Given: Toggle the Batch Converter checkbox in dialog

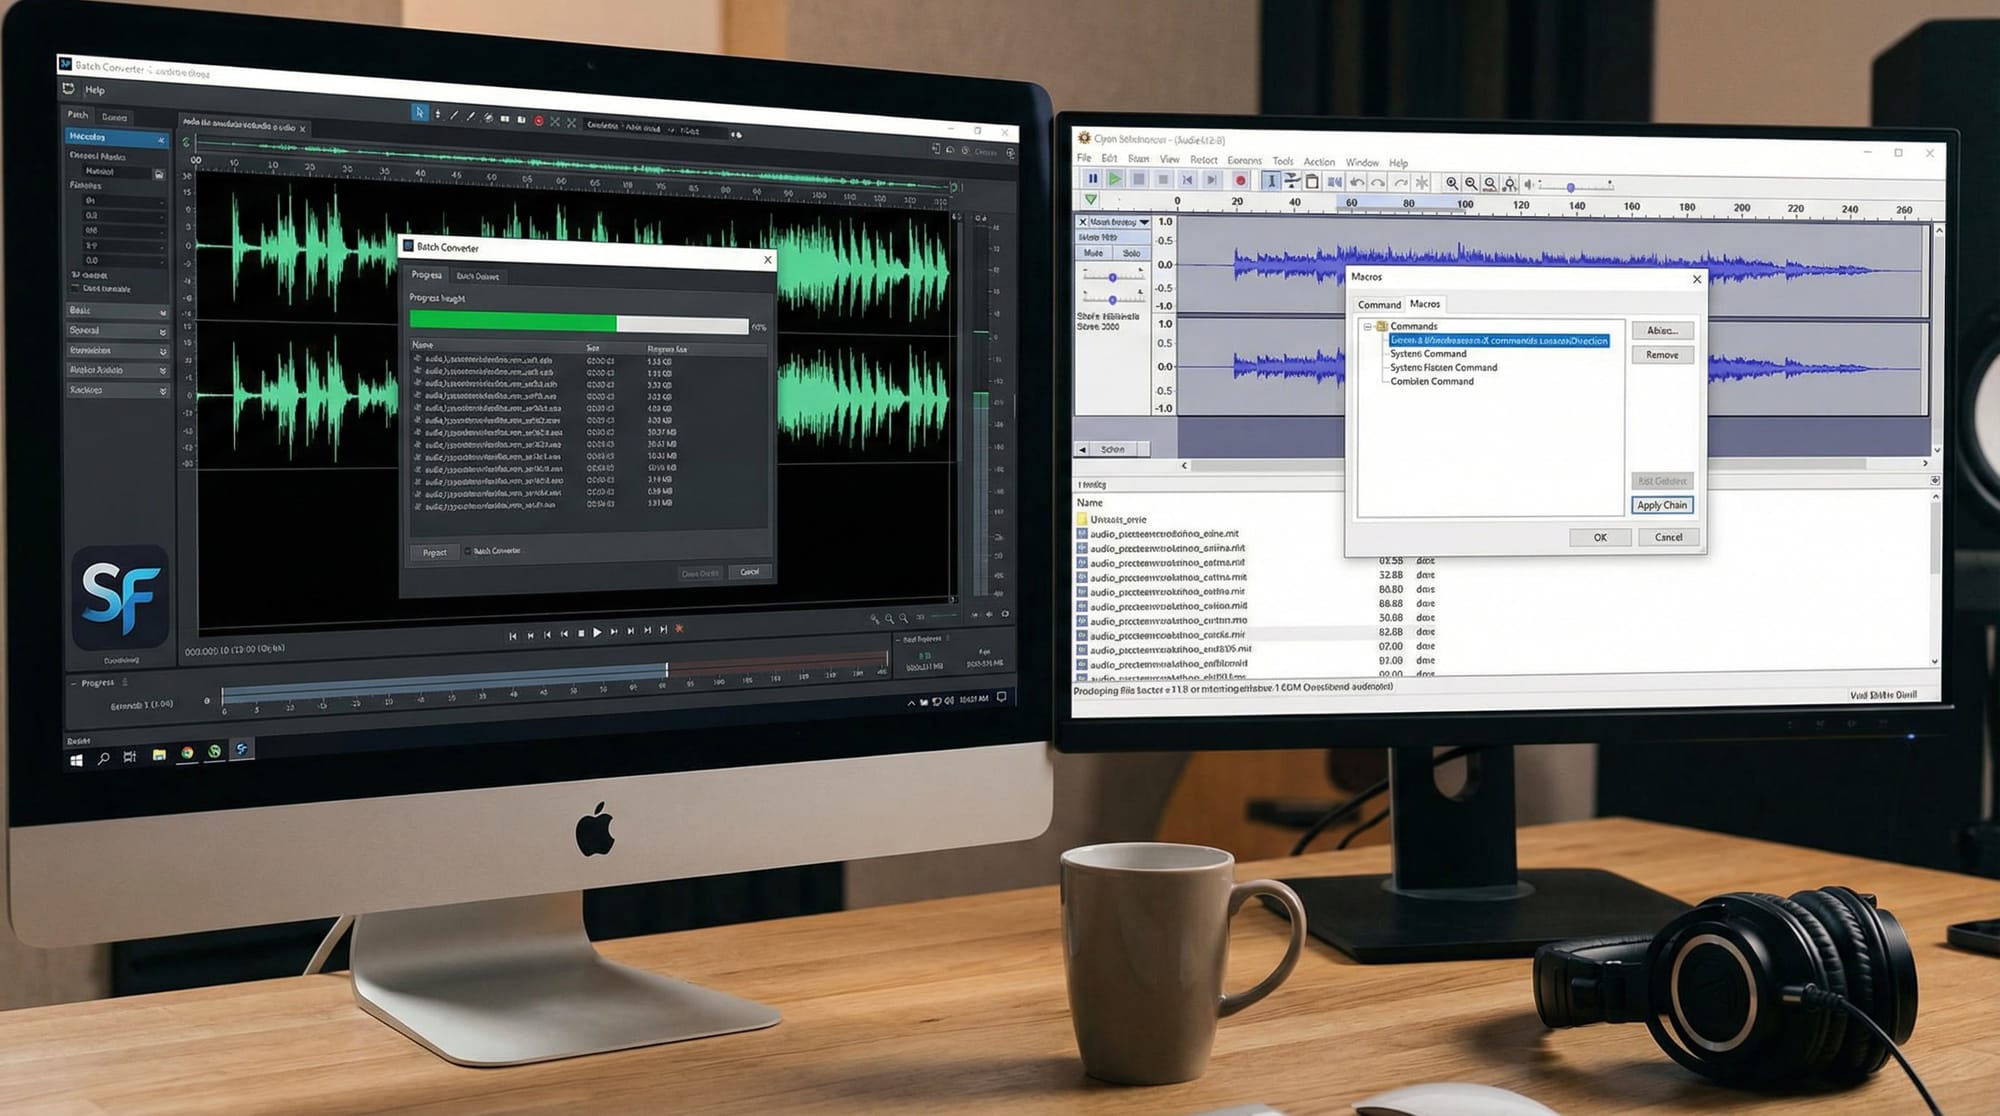Looking at the screenshot, I should pos(468,551).
